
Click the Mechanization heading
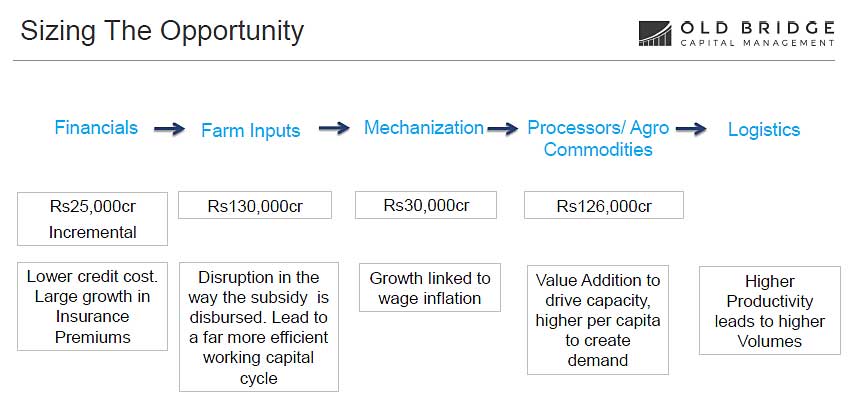coord(423,128)
